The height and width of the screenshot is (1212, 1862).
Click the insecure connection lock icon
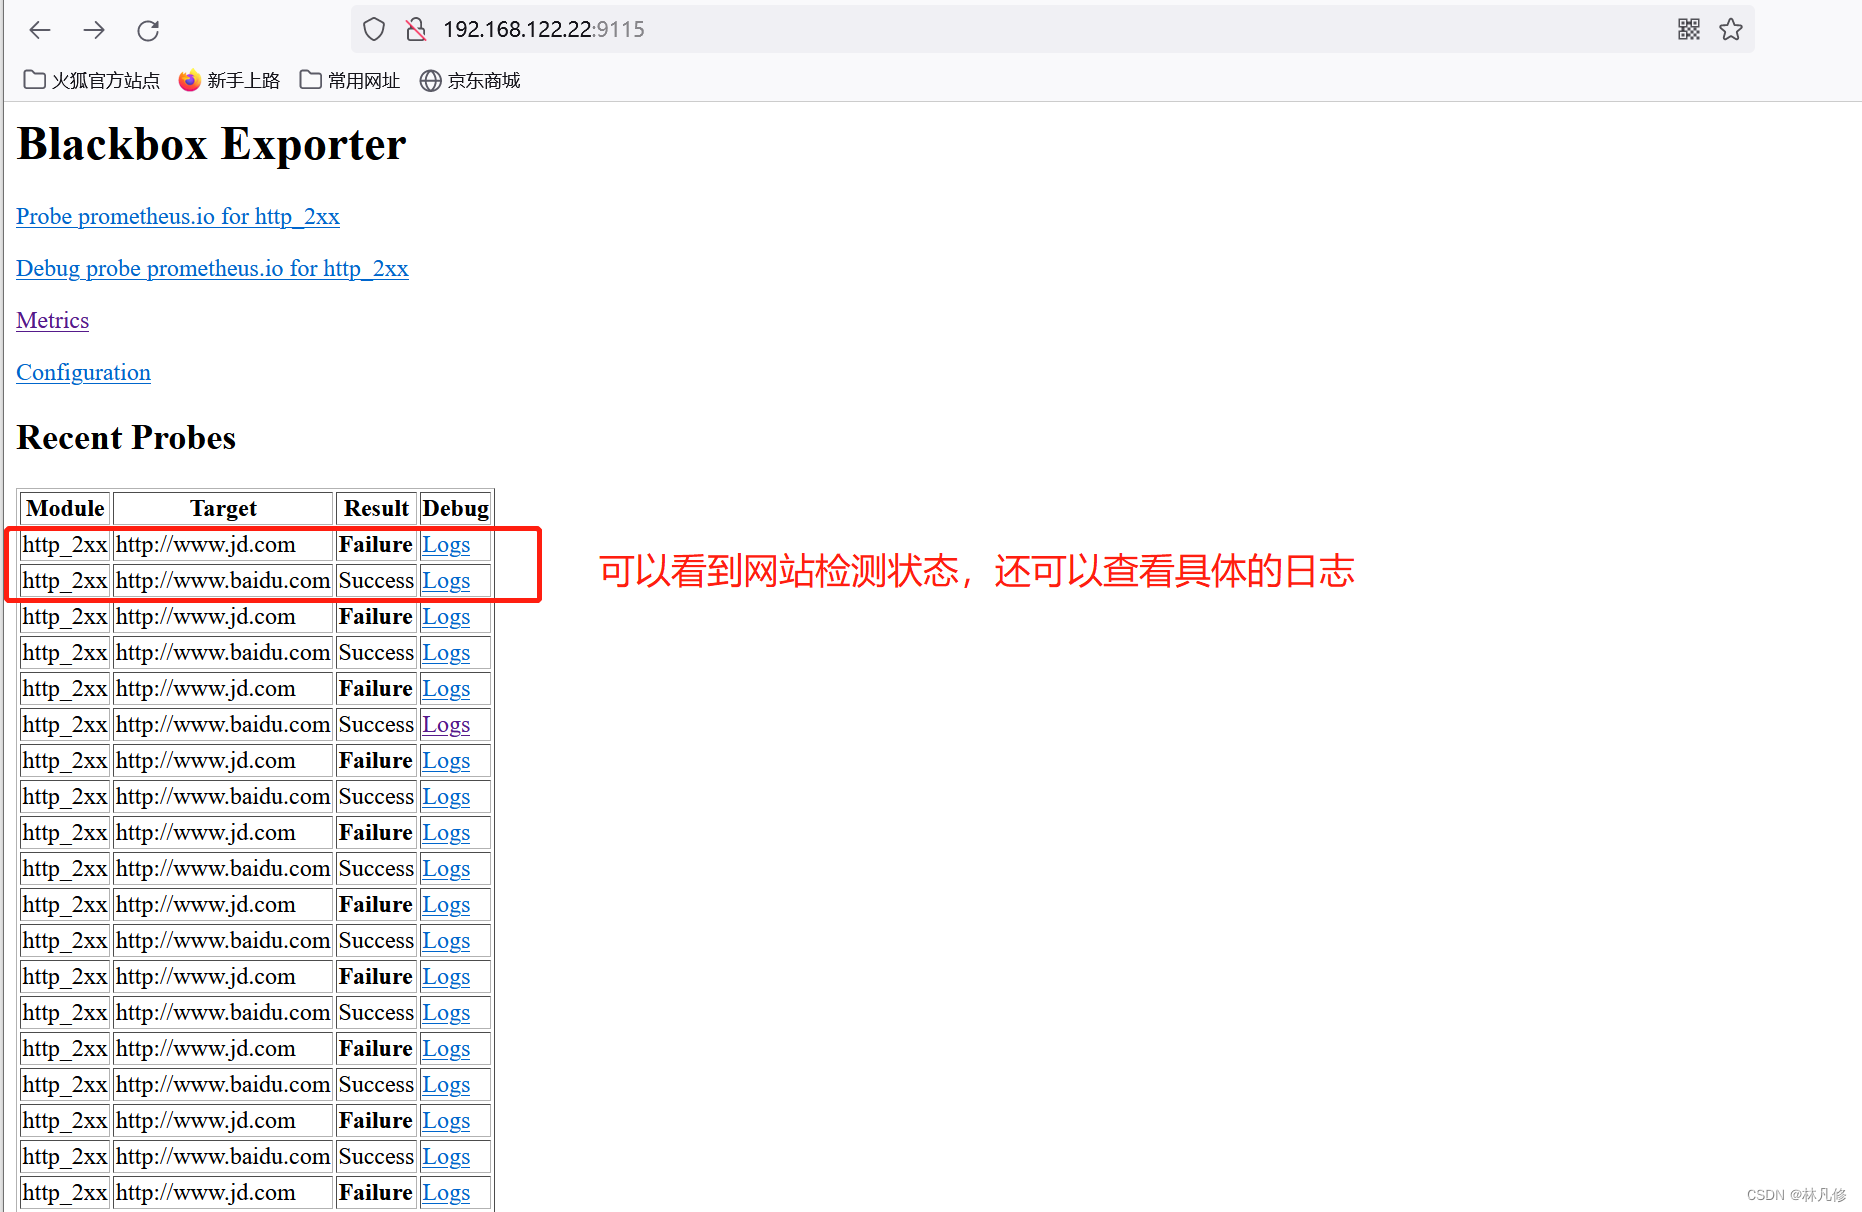pyautogui.click(x=416, y=29)
